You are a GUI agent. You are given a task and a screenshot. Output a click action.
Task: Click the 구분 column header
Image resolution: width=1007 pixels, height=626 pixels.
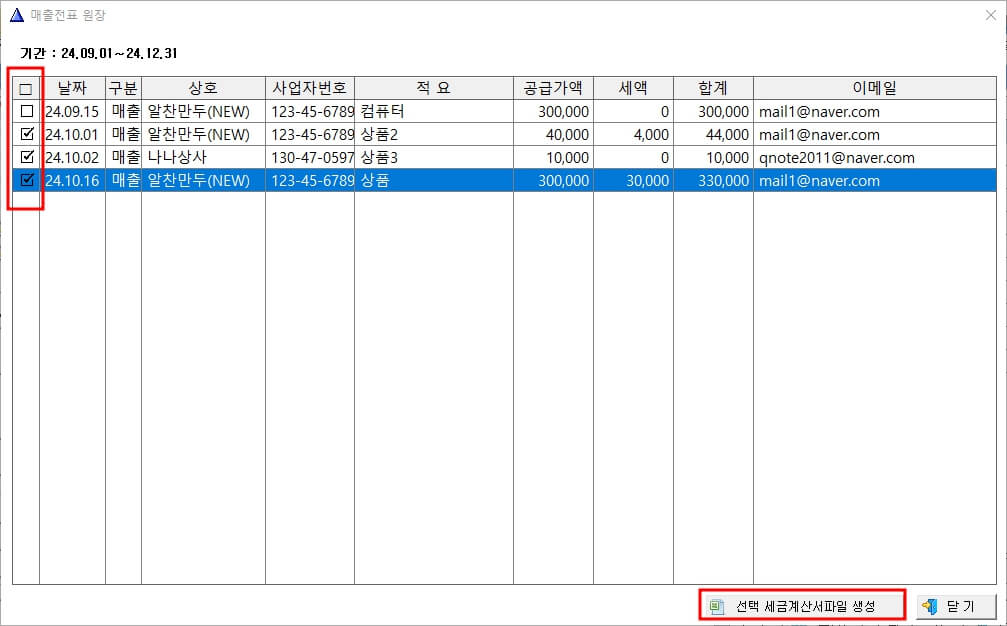123,88
